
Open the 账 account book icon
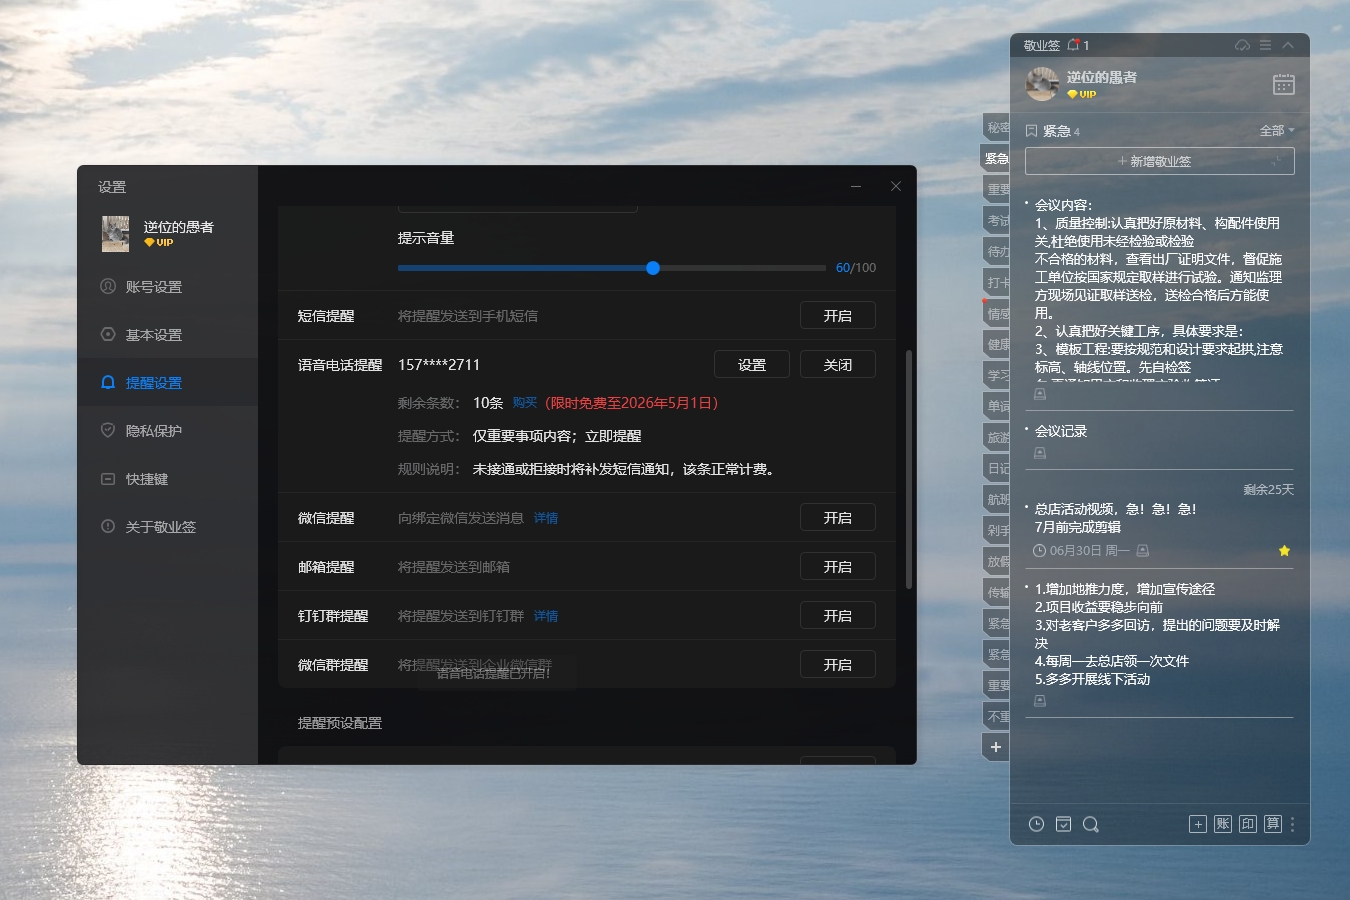pos(1223,824)
